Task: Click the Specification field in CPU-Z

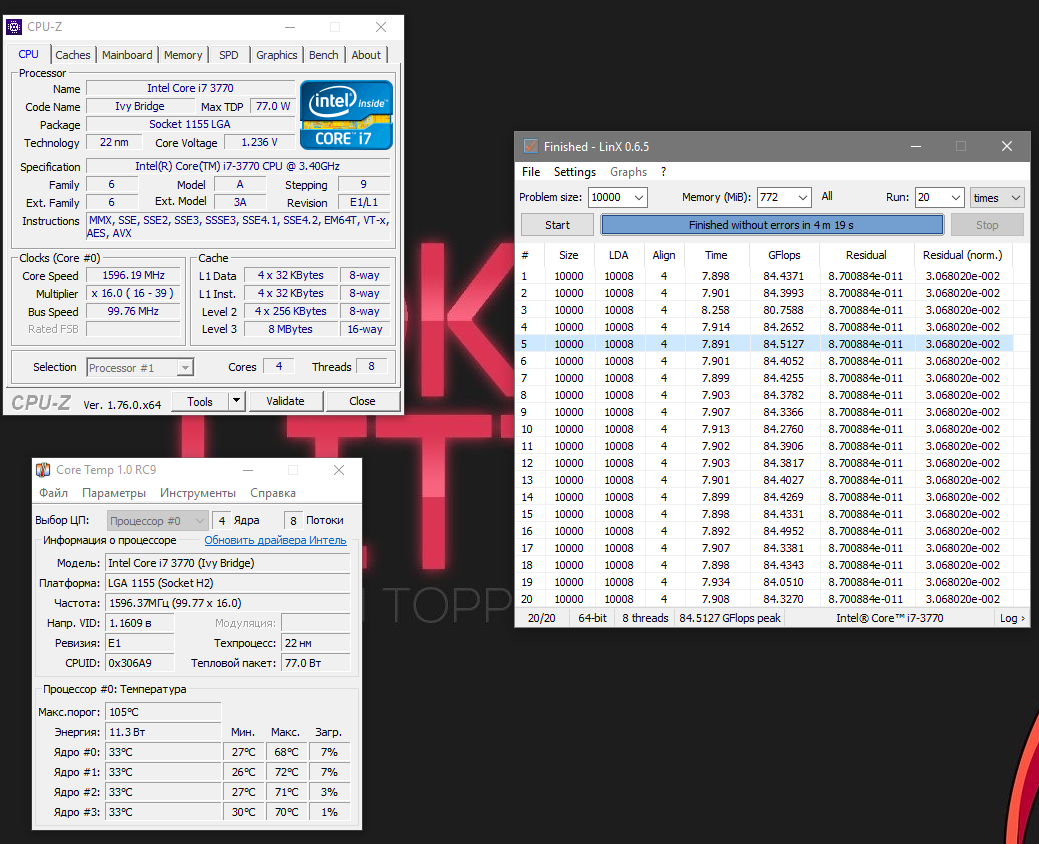Action: point(238,166)
